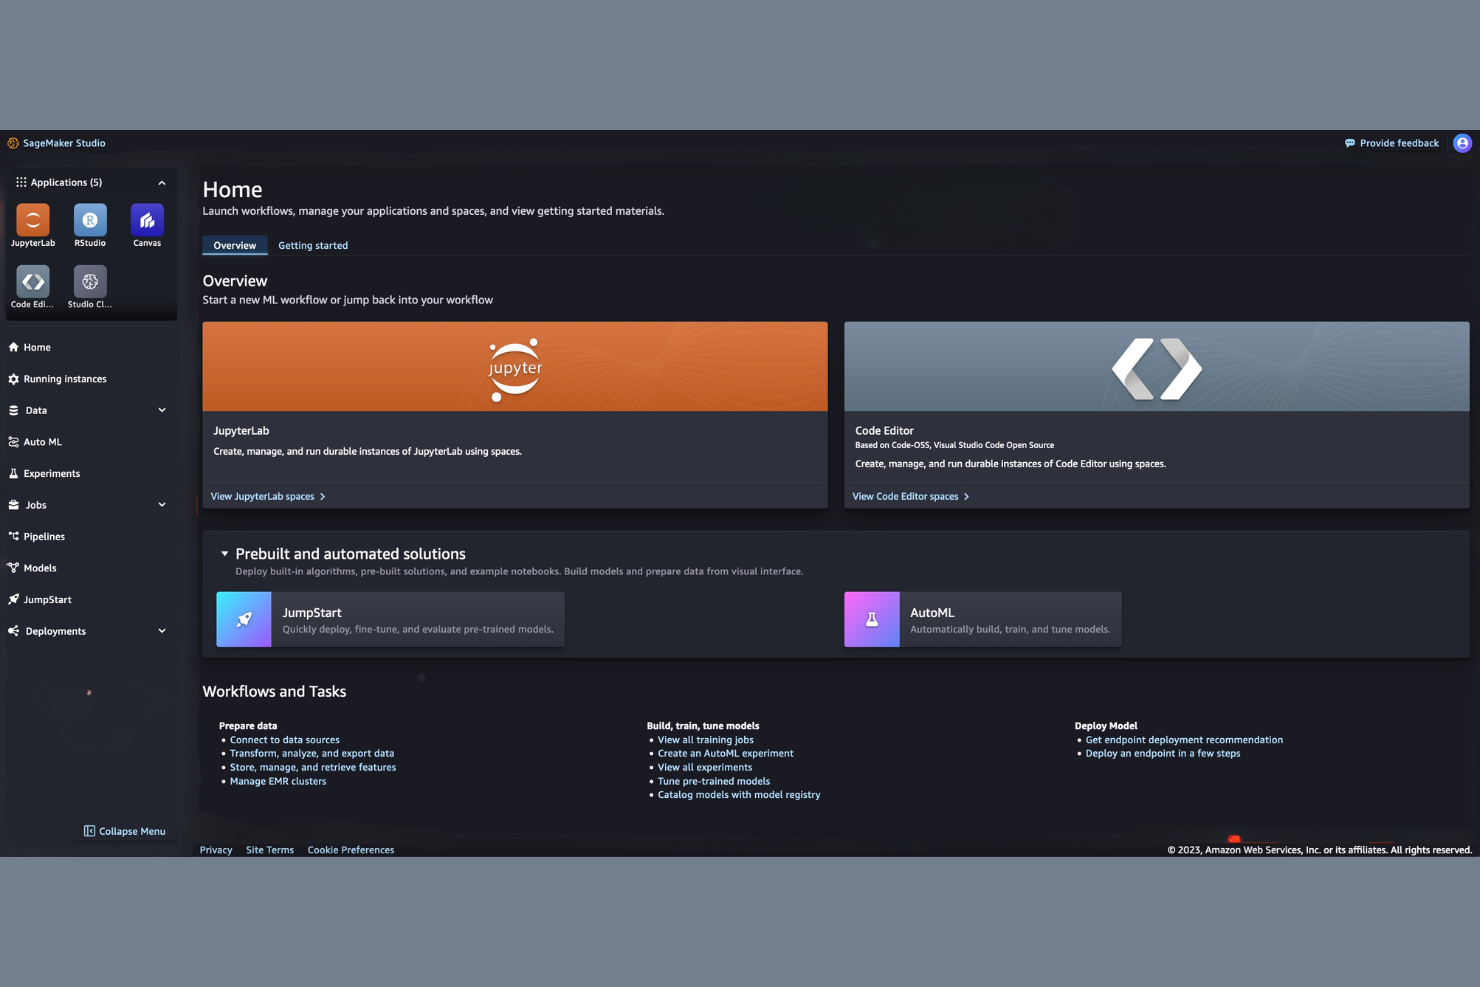Click the Collapse Menu panel icon
This screenshot has height=987, width=1480.
tap(89, 831)
